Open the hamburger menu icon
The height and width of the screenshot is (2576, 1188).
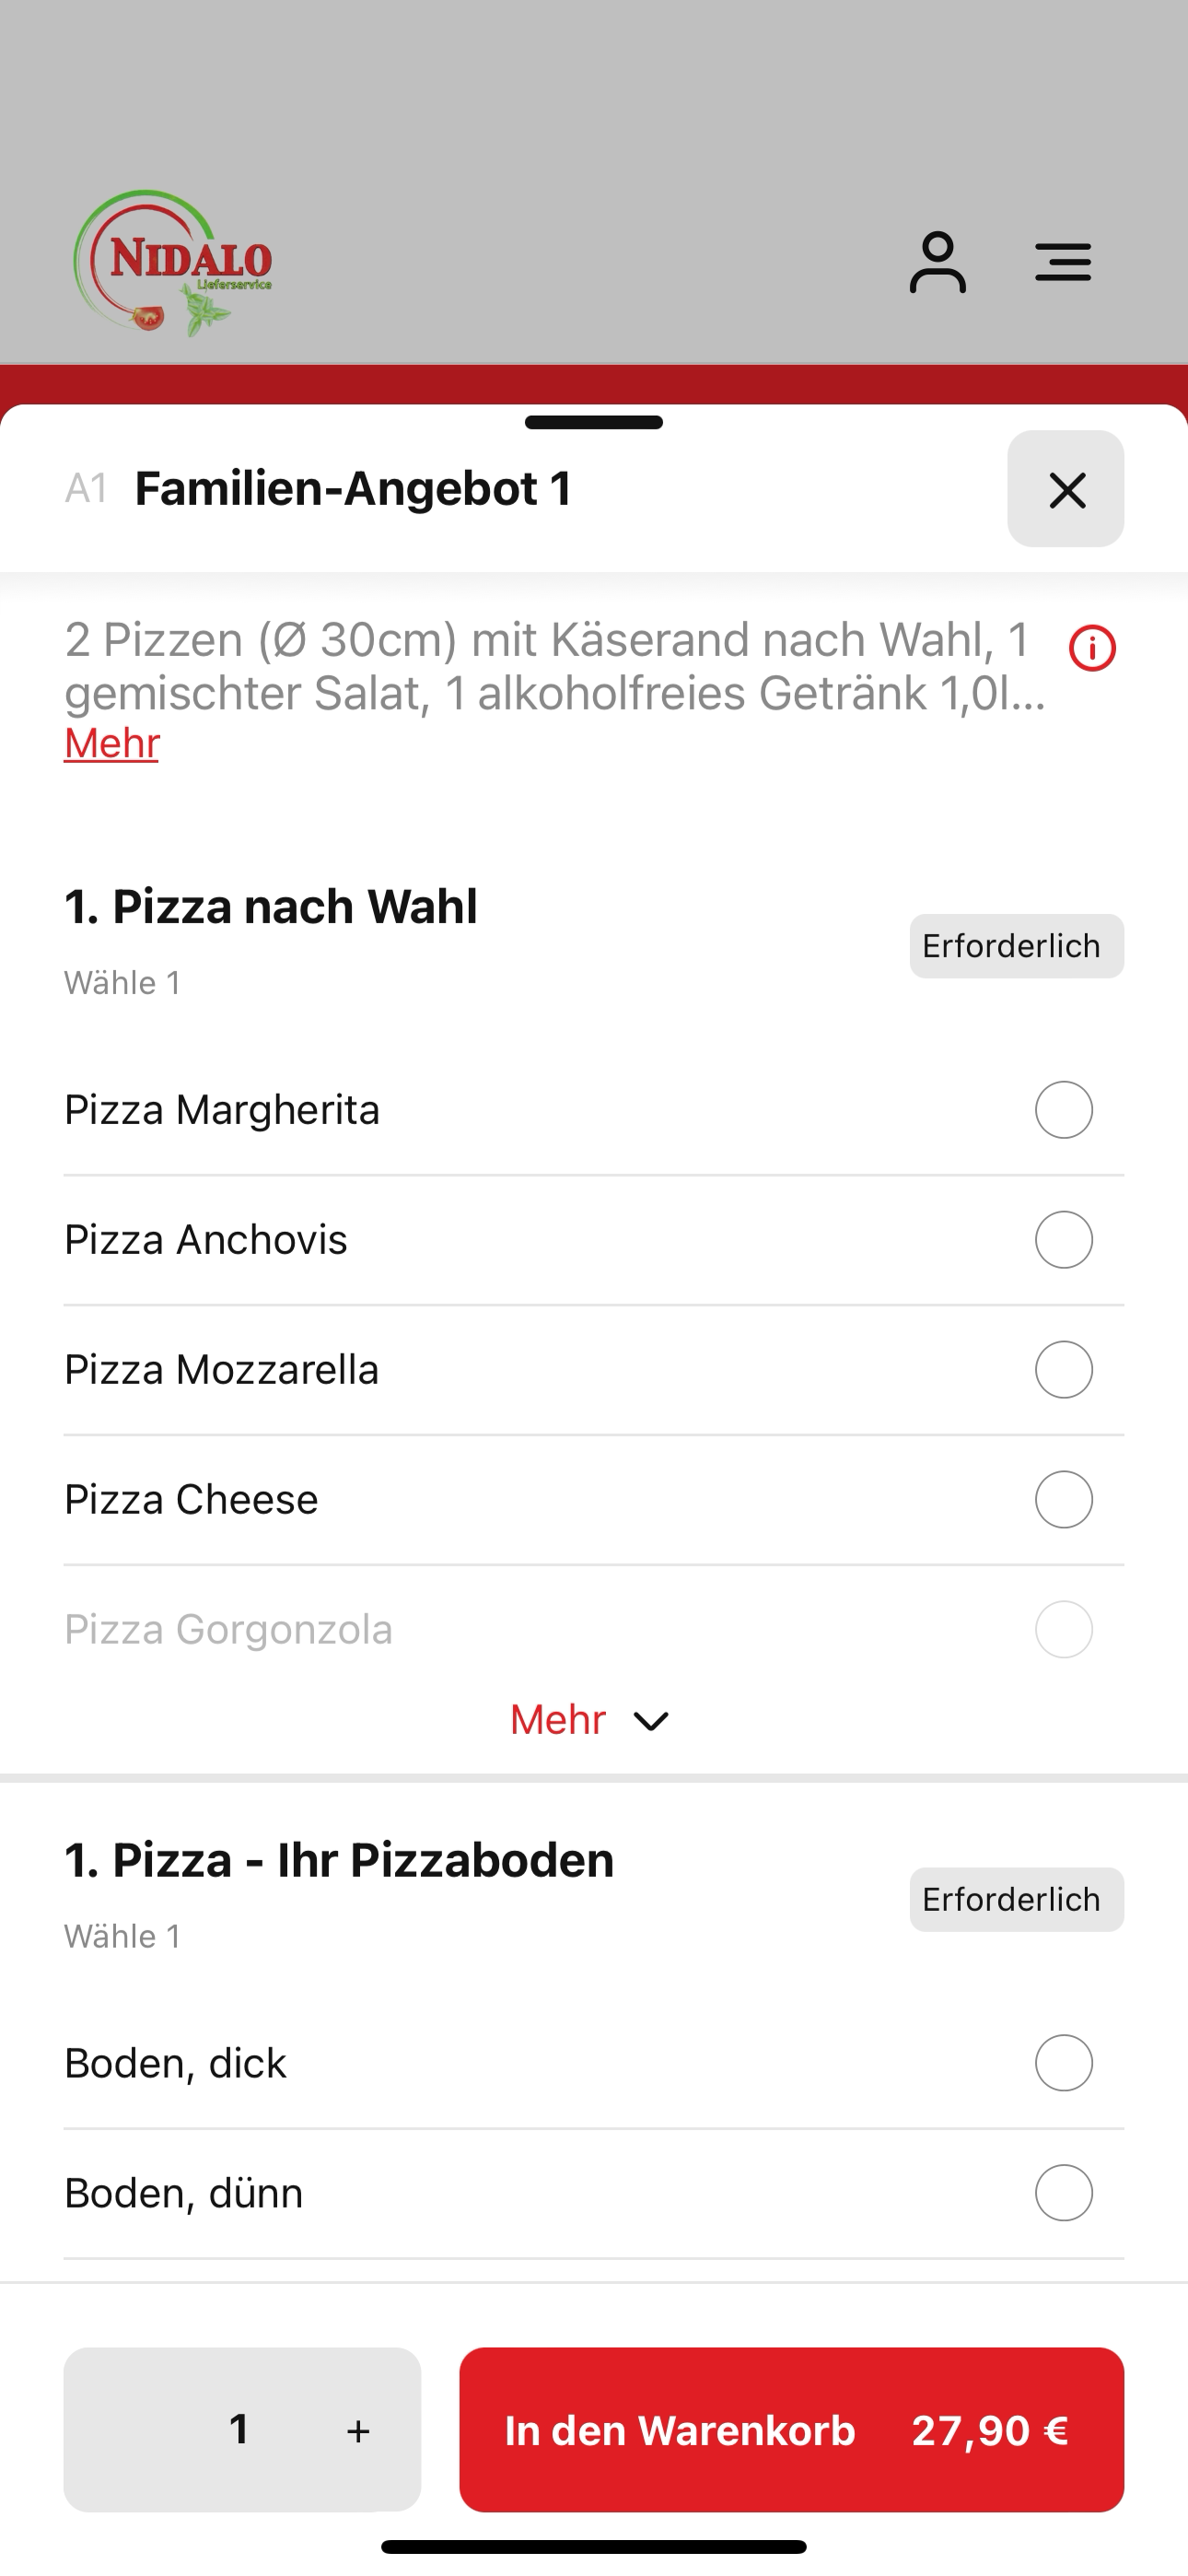pos(1063,262)
